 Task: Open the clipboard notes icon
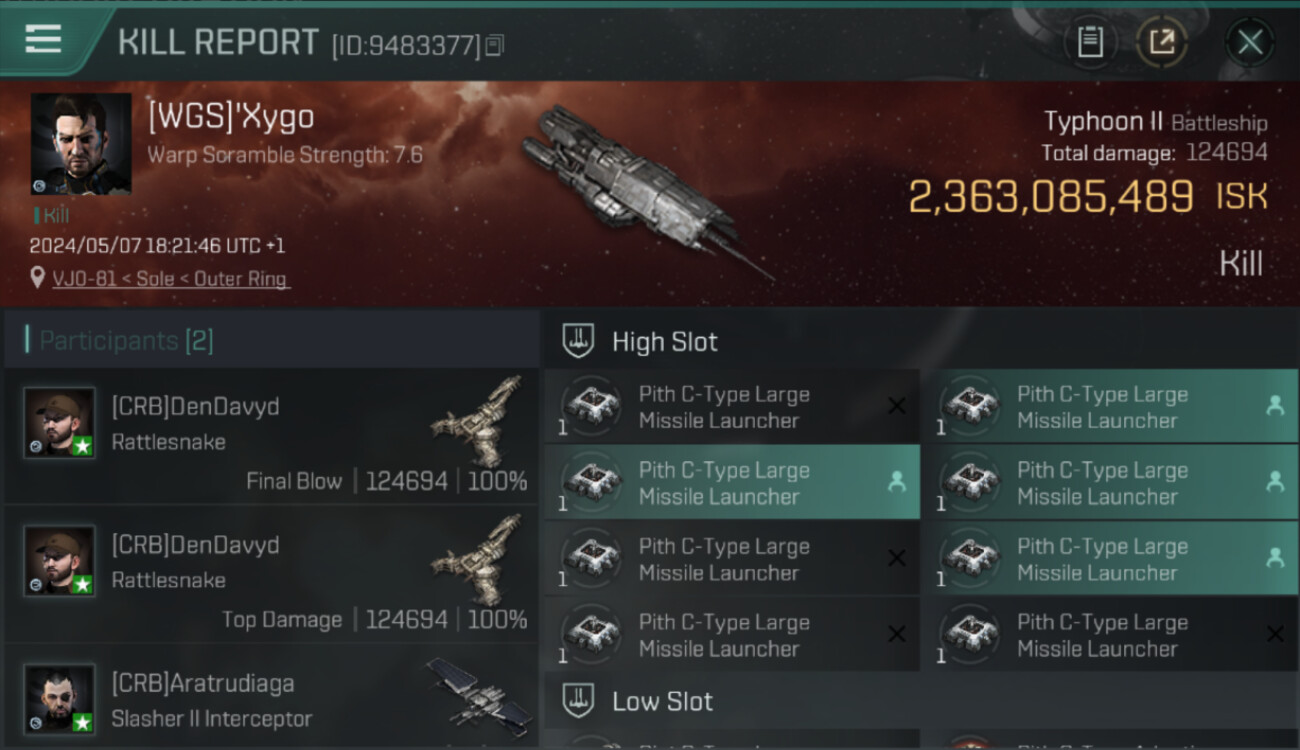pos(1089,42)
